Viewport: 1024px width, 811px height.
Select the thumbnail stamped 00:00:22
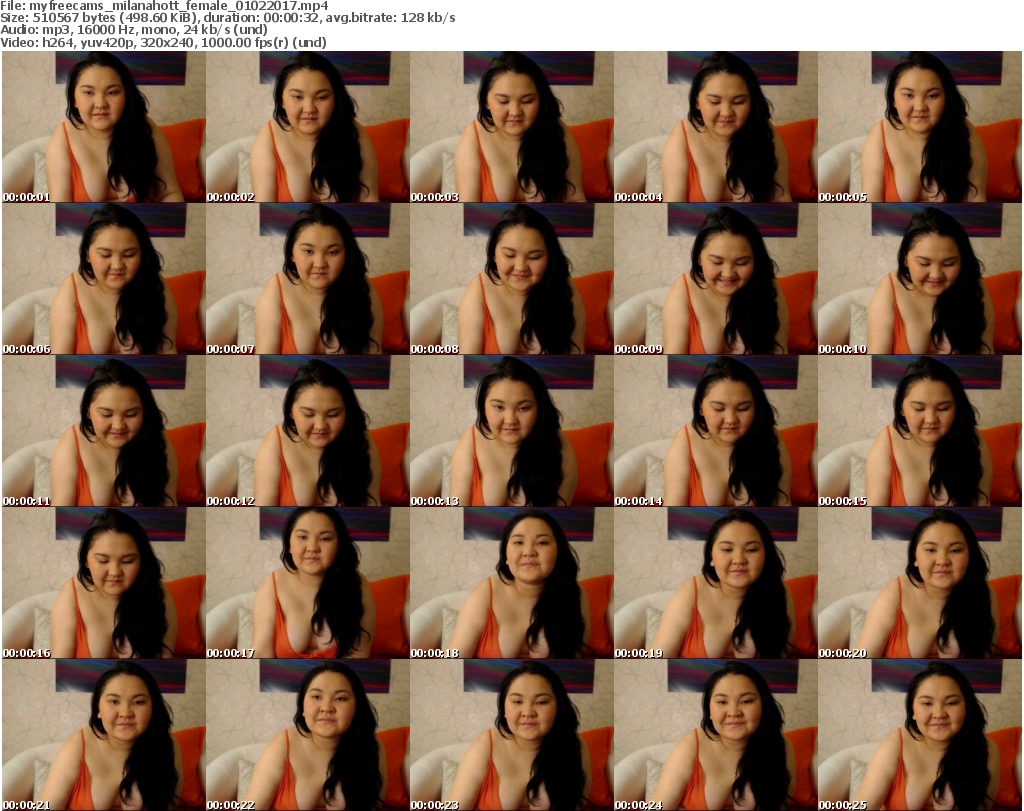click(308, 735)
